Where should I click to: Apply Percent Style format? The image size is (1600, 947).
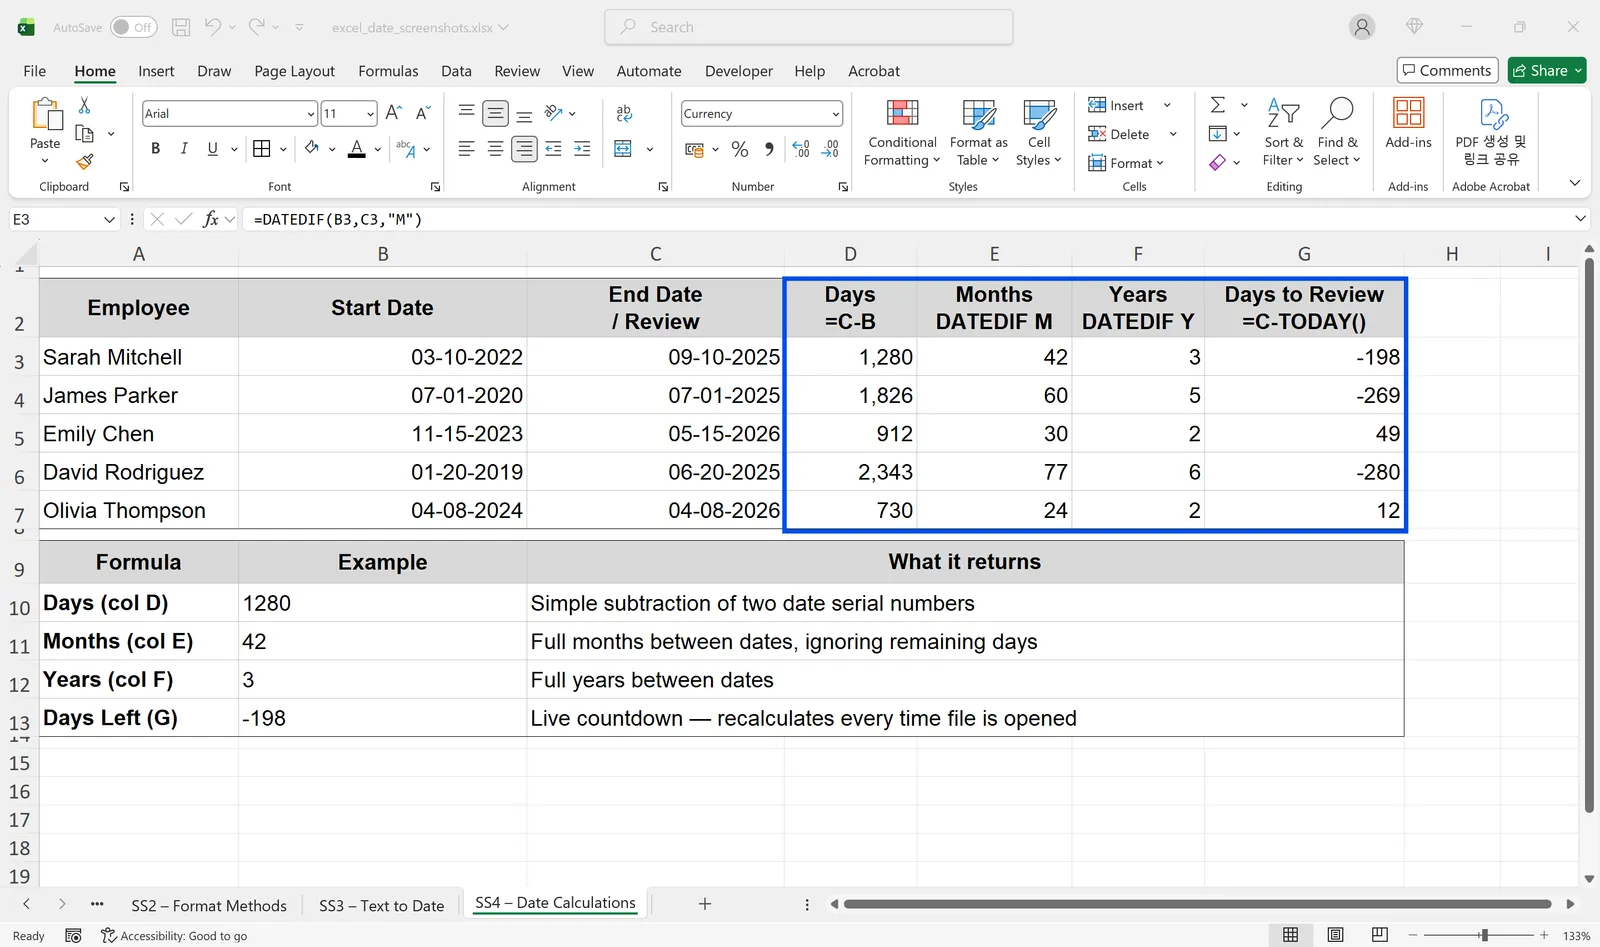(x=740, y=149)
